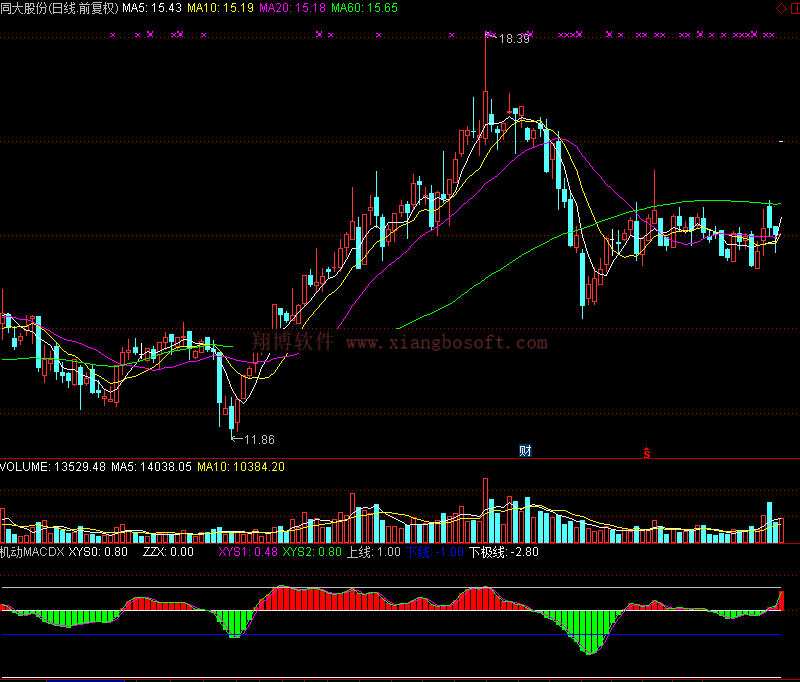Click the VOLUME: 13529.48 label
This screenshot has width=800, height=682.
(x=53, y=467)
